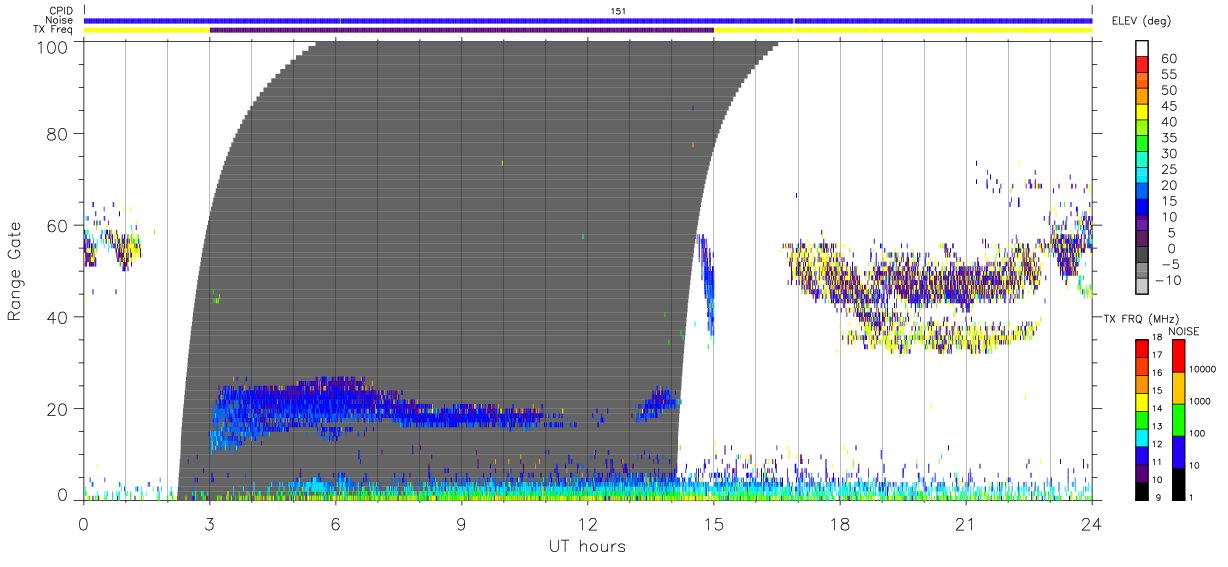Click the blue Noise bar above the plot

click(588, 20)
